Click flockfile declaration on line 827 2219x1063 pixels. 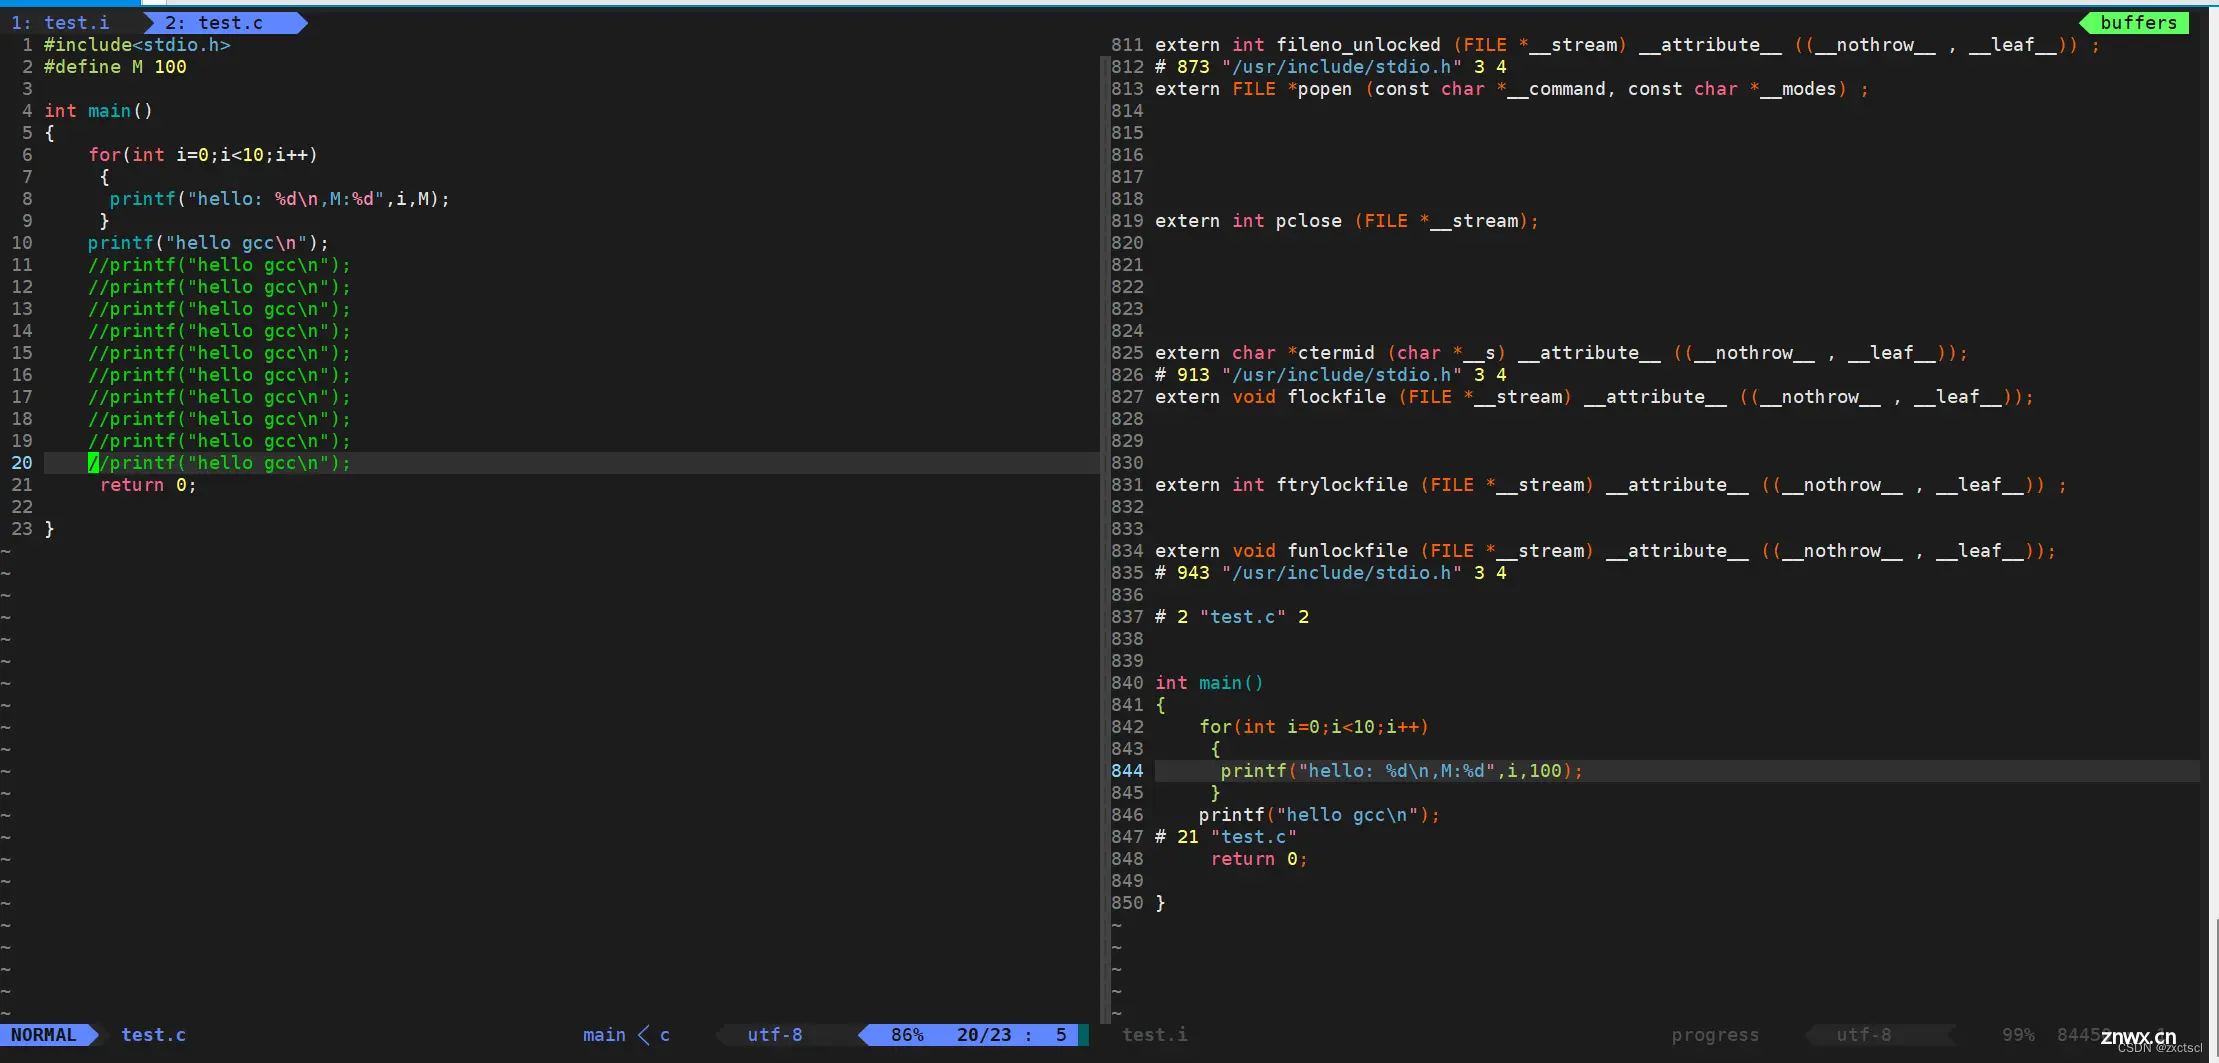click(x=1594, y=397)
